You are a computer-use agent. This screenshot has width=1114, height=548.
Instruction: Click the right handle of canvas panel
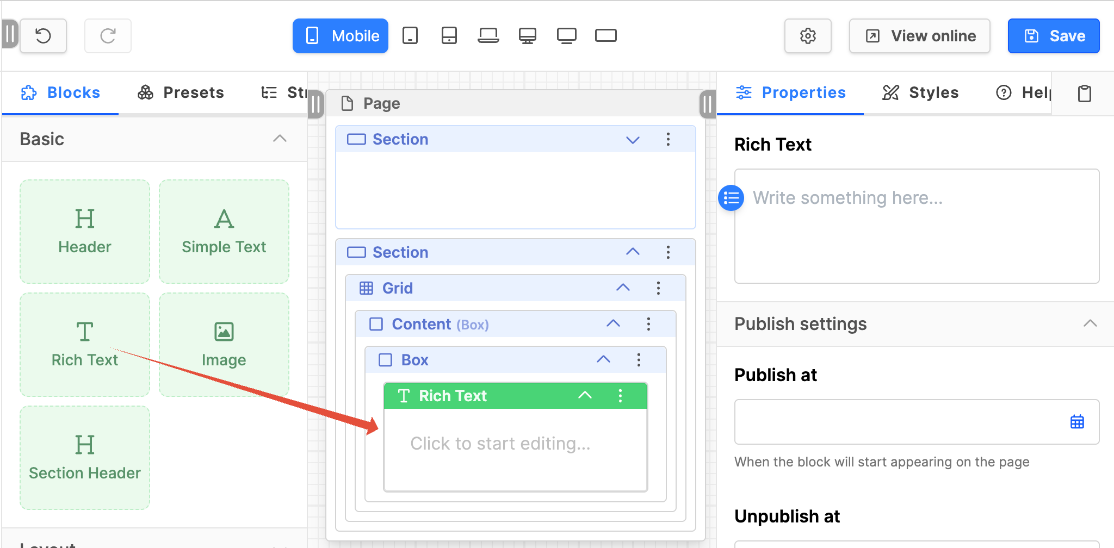(707, 105)
